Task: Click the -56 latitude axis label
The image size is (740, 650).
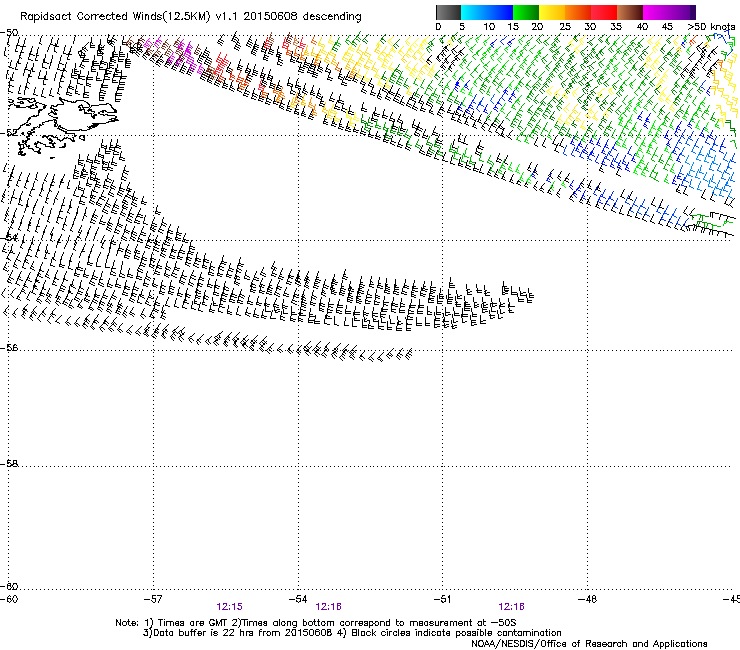Action: tap(9, 348)
